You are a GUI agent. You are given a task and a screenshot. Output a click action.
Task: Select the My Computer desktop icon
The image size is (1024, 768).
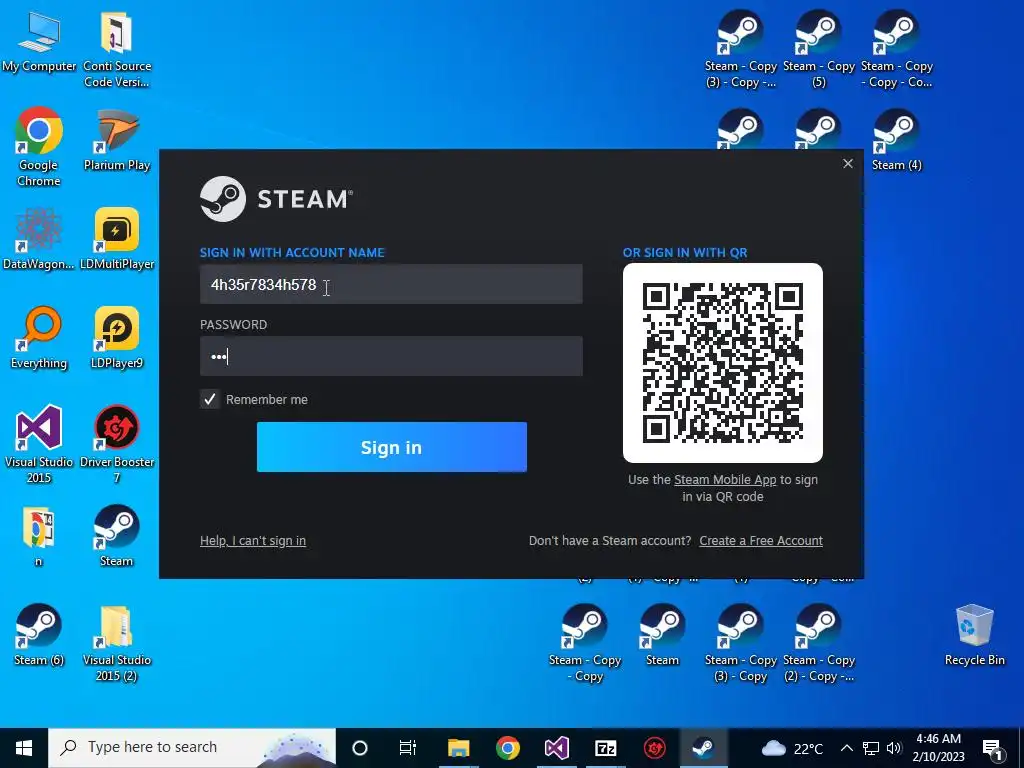tap(39, 42)
